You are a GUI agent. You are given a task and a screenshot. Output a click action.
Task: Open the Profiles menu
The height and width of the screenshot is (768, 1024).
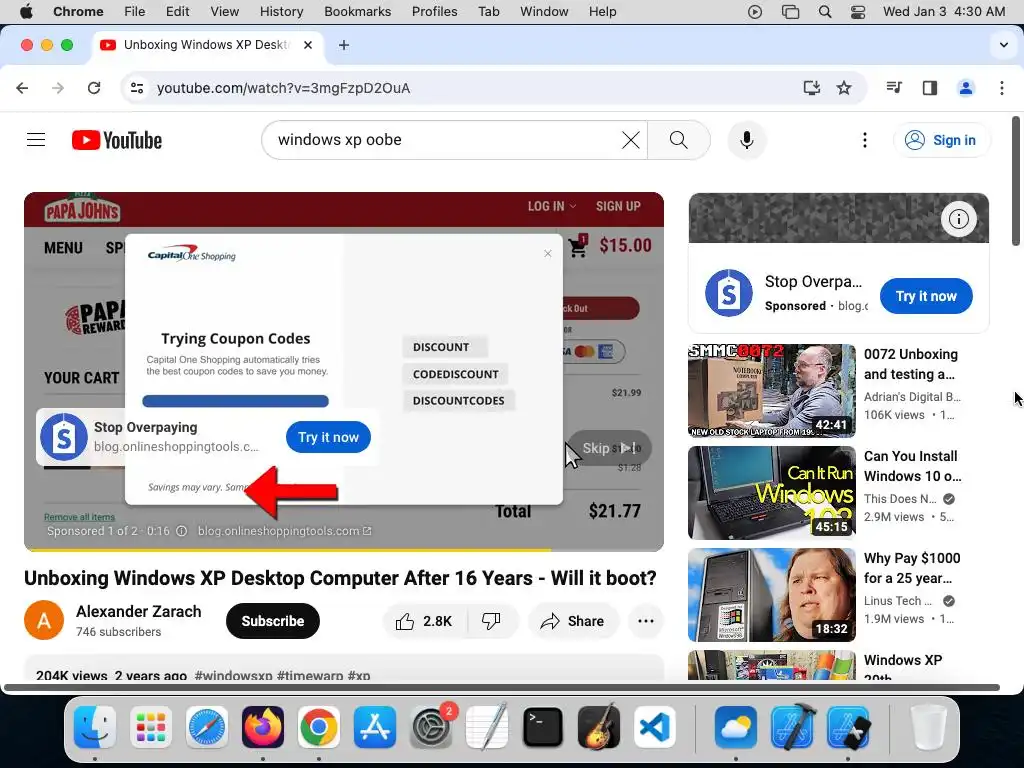[434, 11]
